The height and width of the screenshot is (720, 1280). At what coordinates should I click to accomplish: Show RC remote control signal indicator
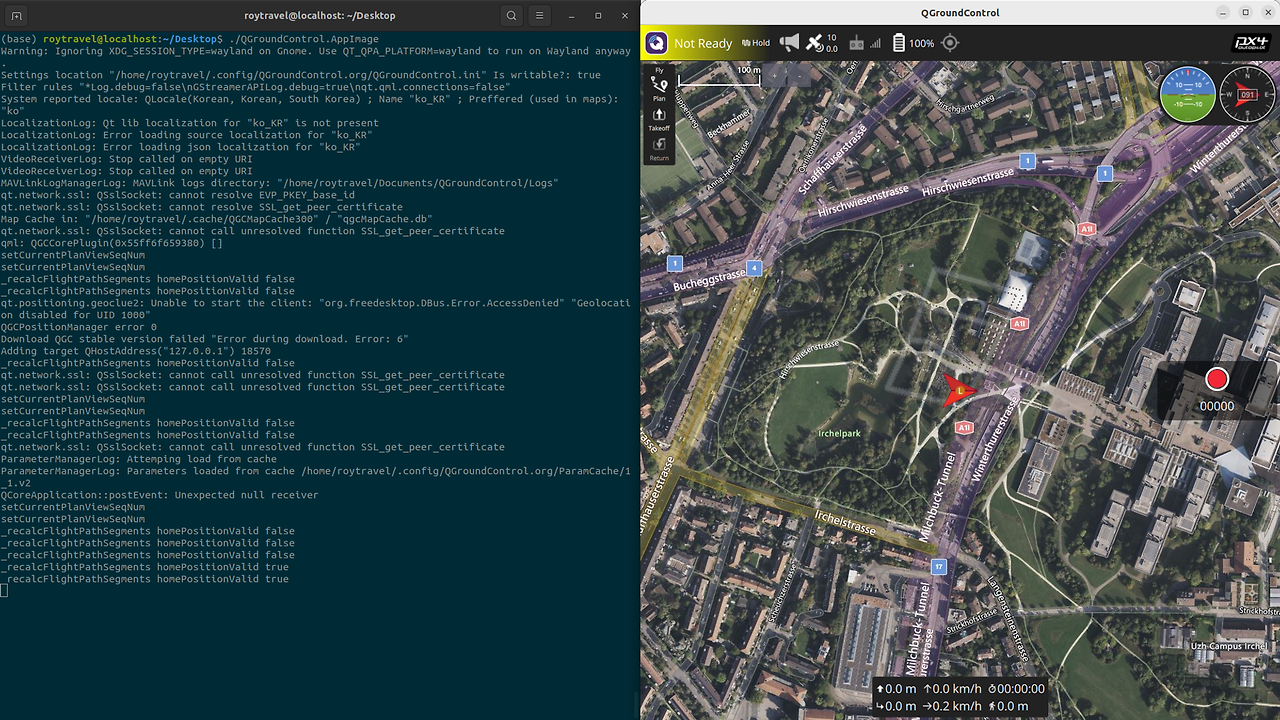click(856, 43)
